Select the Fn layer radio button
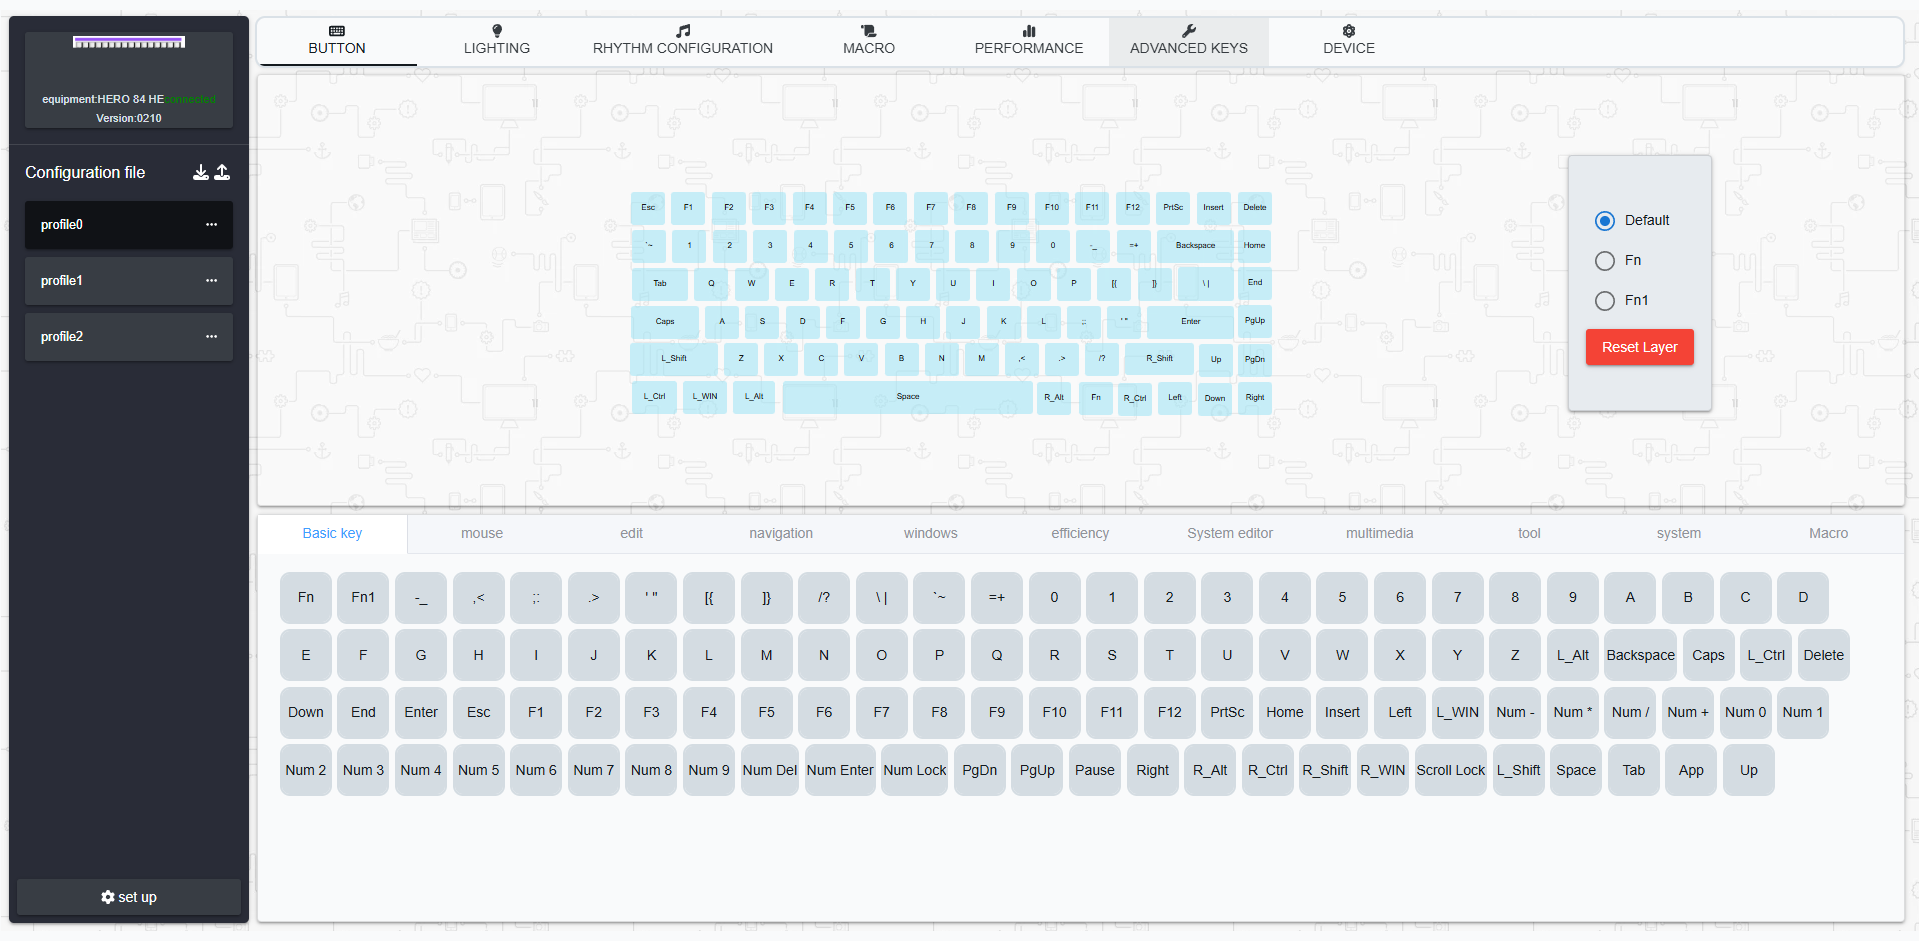The width and height of the screenshot is (1919, 941). click(1605, 261)
